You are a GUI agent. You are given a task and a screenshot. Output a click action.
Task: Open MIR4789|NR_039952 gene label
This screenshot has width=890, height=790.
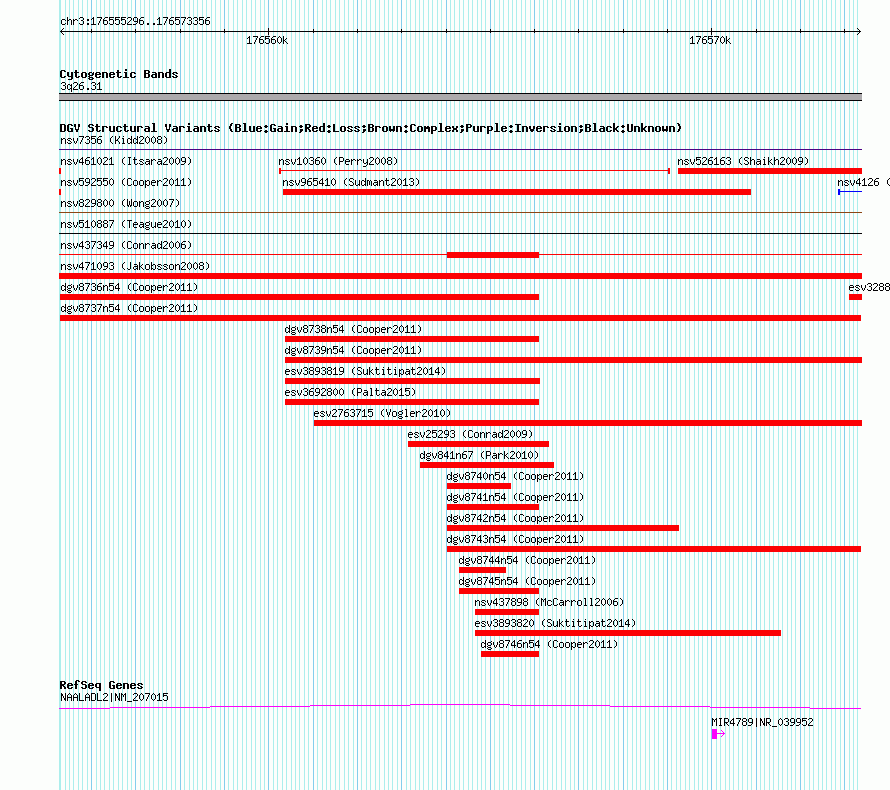coord(762,722)
